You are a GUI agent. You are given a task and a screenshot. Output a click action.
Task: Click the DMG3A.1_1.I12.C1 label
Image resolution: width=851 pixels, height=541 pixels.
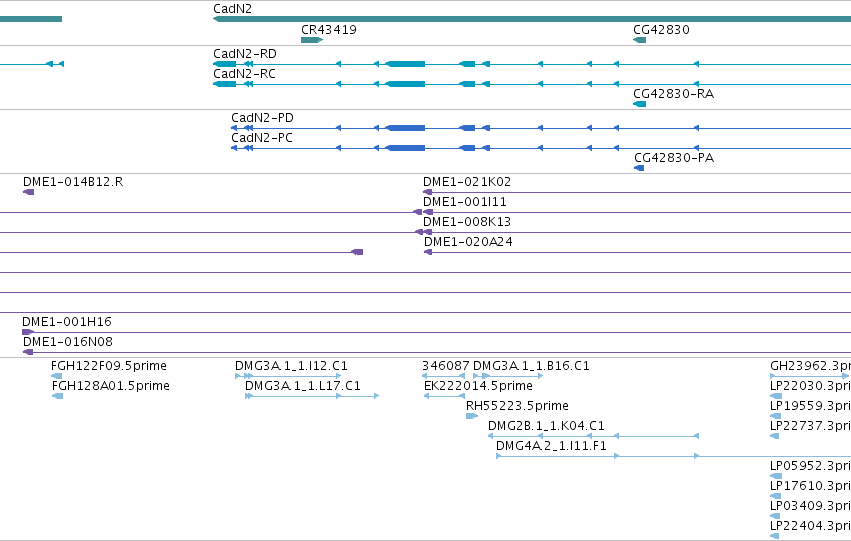(x=291, y=366)
